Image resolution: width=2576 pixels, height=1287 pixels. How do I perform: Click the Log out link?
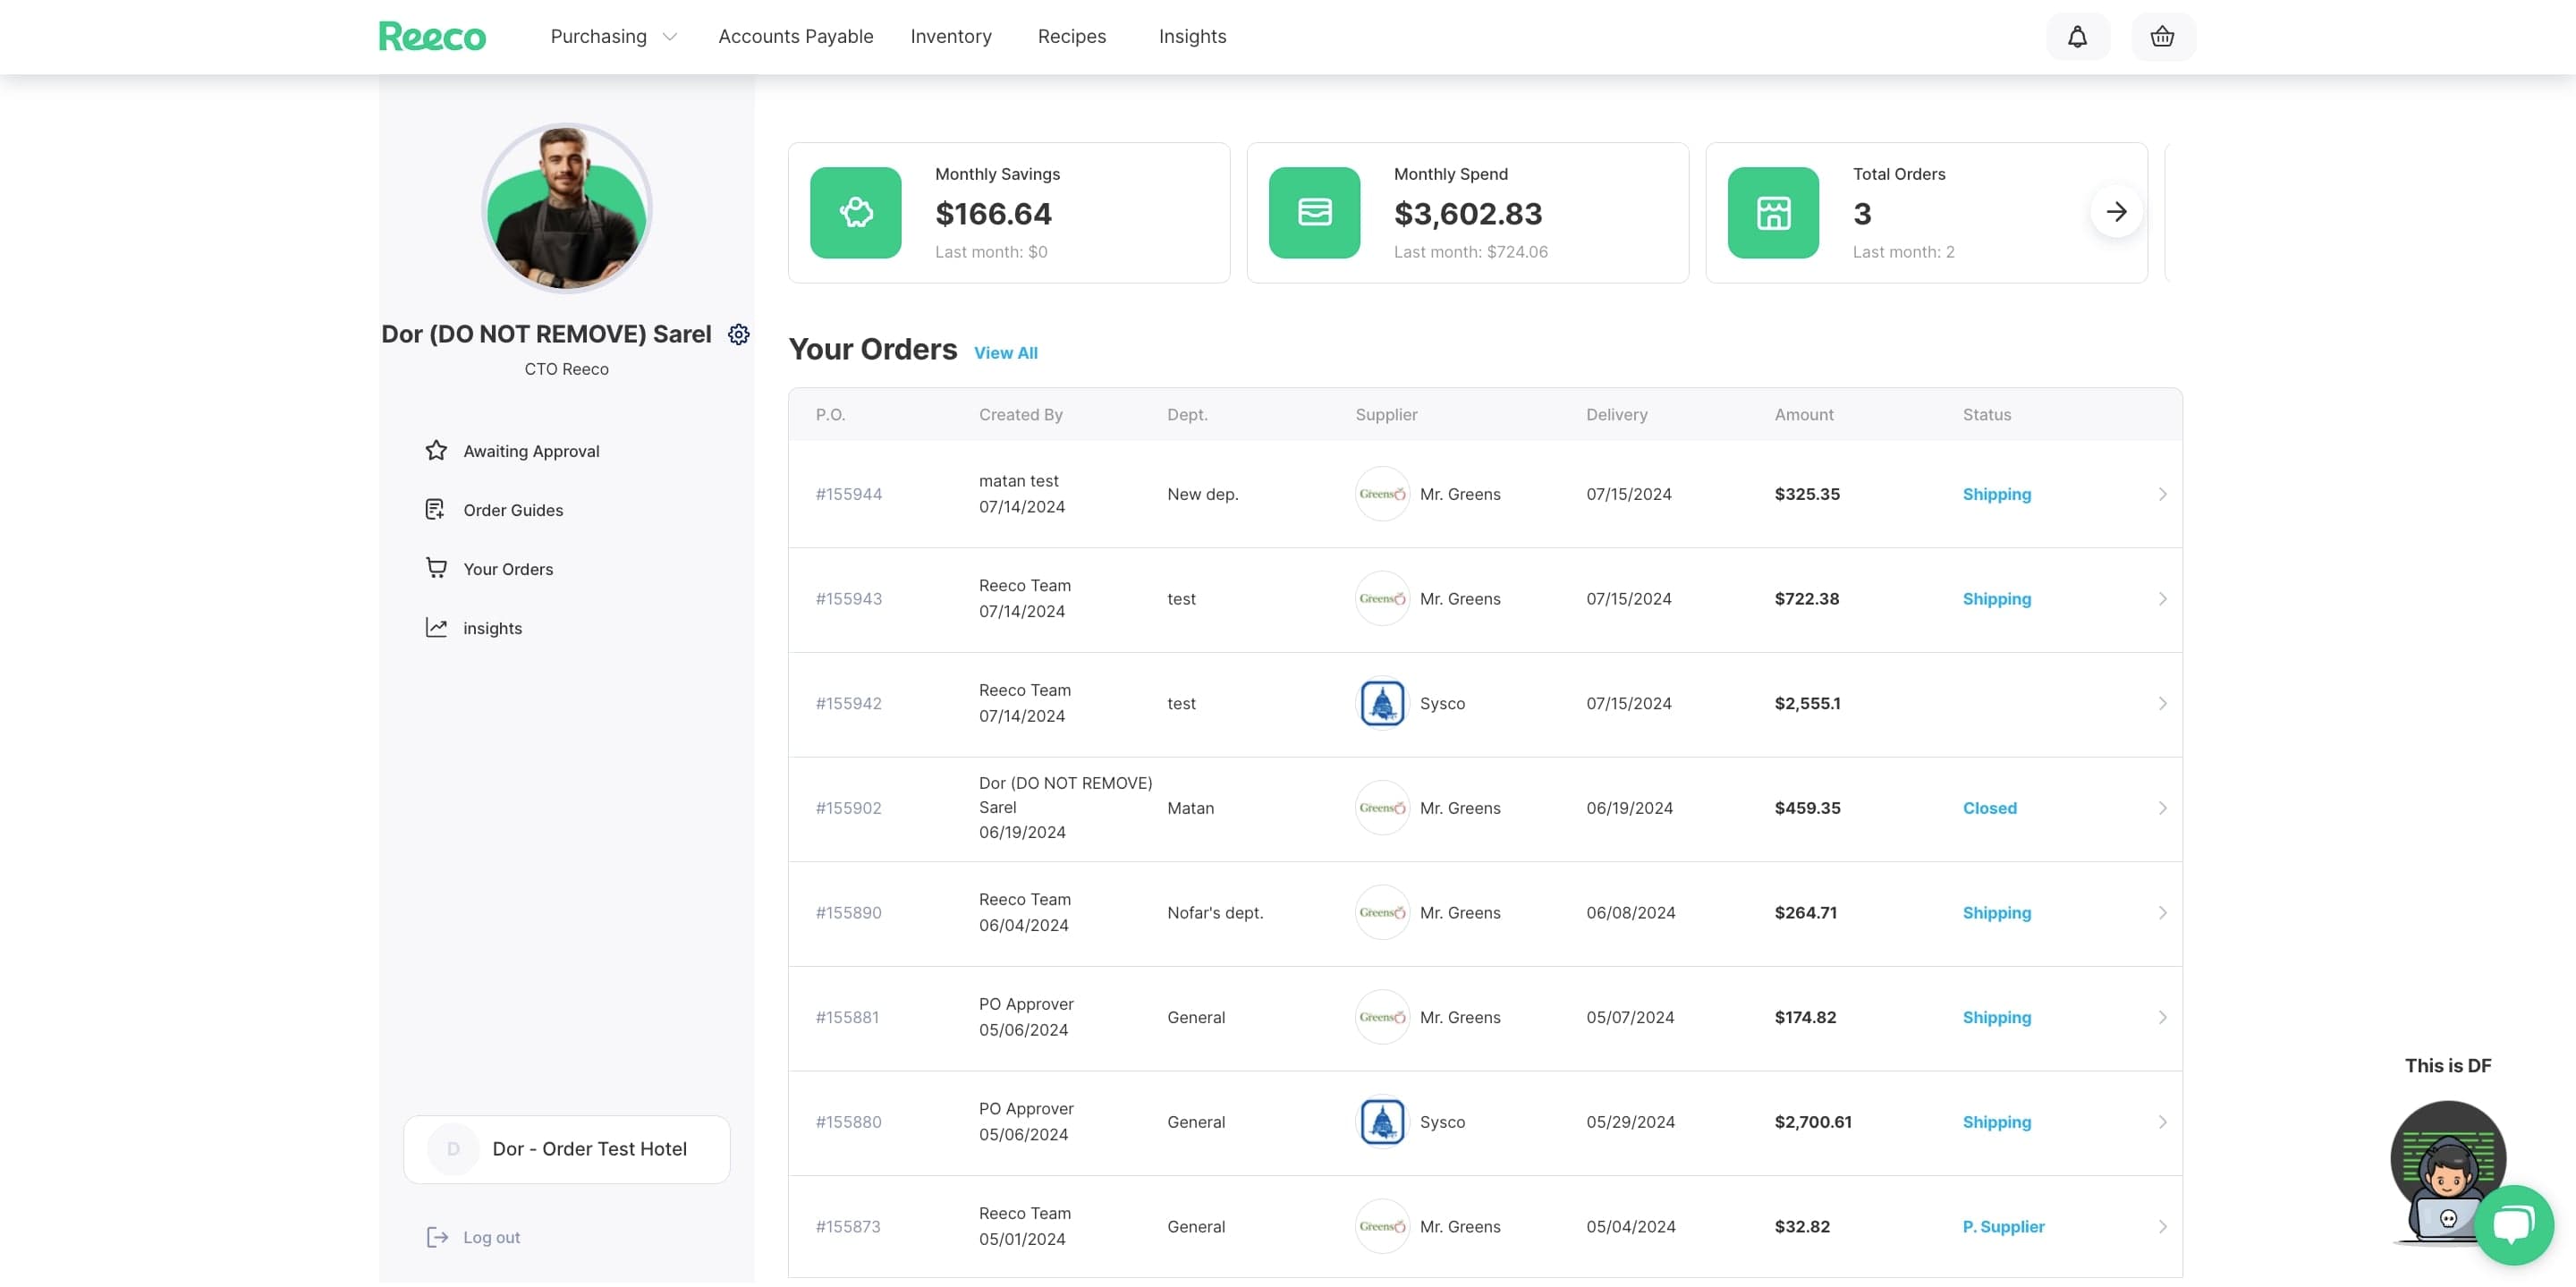tap(491, 1238)
